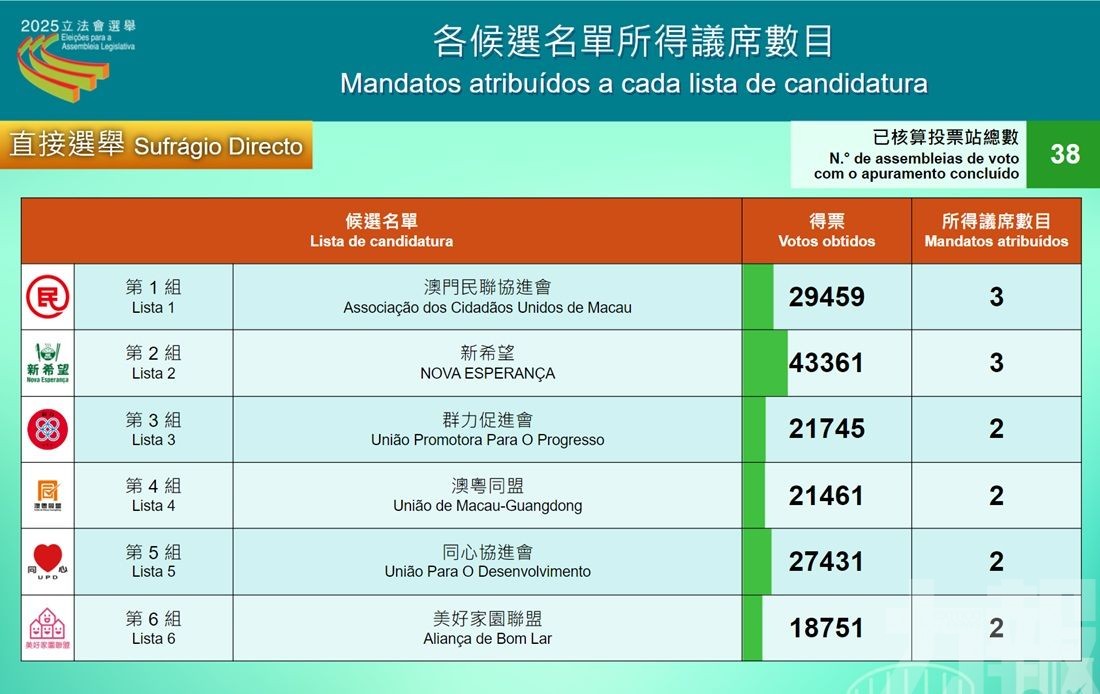This screenshot has height=694, width=1100.
Task: Click the Nova Esperança green party logo
Action: pos(48,363)
